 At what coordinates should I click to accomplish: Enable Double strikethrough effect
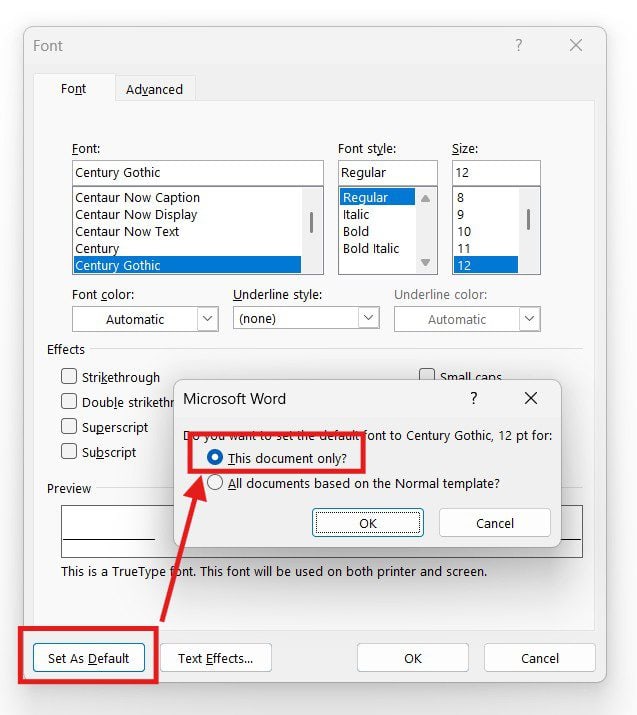pyautogui.click(x=69, y=402)
